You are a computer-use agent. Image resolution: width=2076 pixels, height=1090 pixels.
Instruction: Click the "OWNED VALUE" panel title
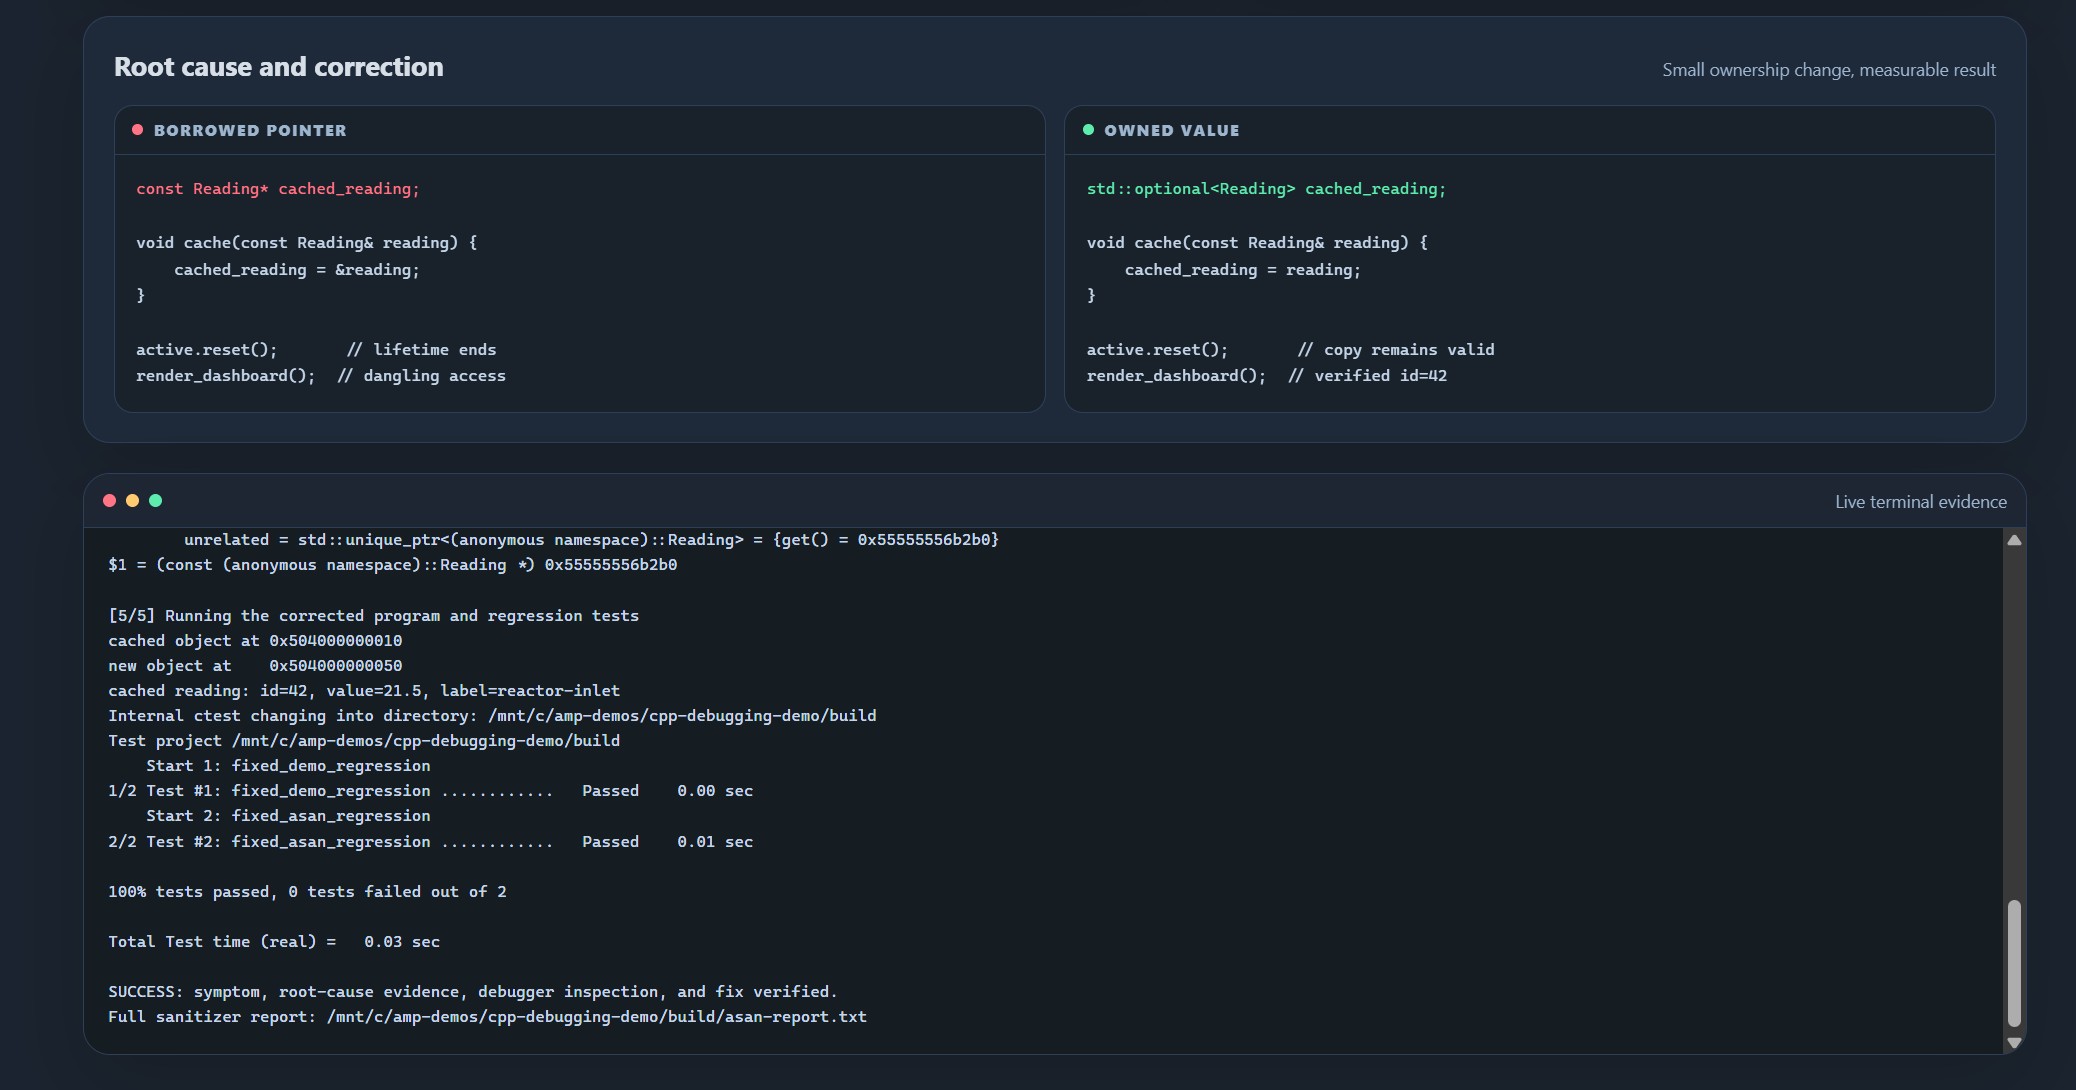1171,131
